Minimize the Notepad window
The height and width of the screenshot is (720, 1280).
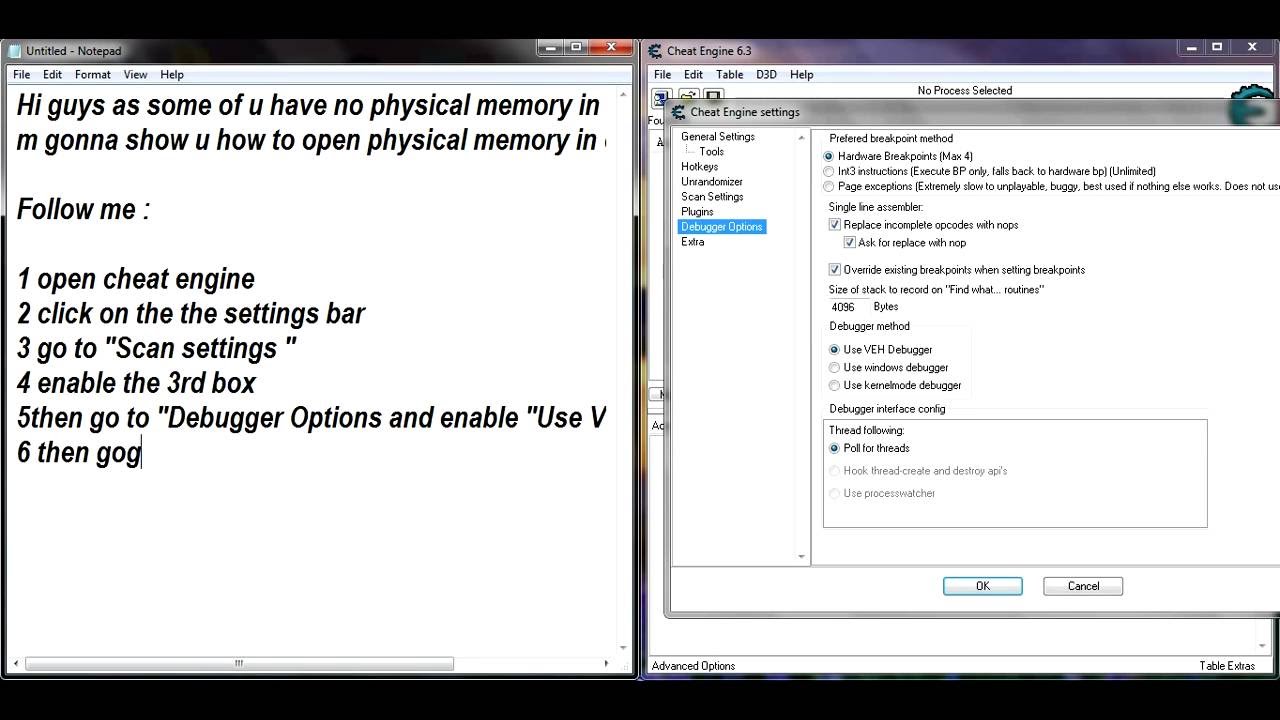click(x=549, y=47)
